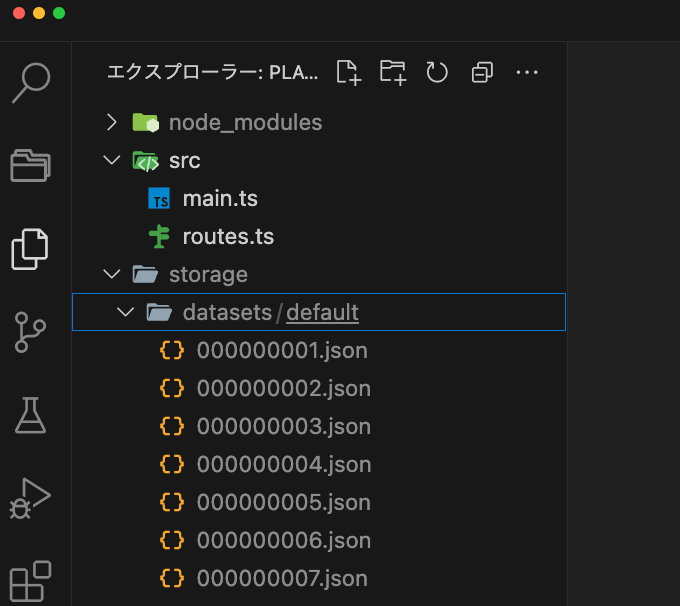Open the 000000004.json file

tap(283, 464)
